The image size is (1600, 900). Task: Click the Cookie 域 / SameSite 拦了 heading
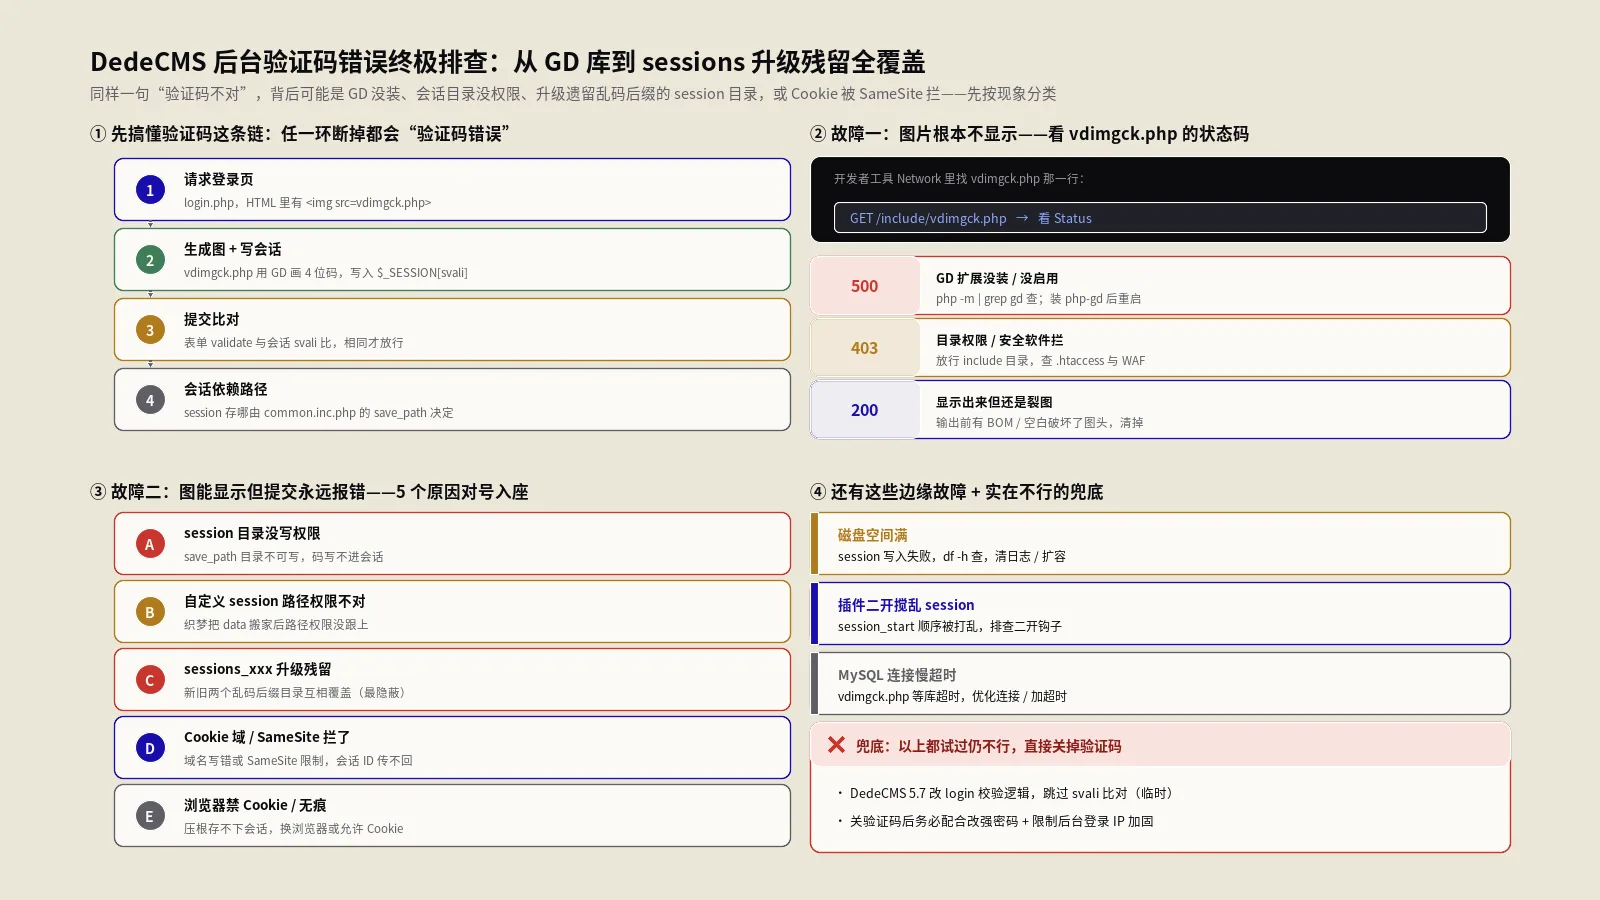(x=267, y=737)
